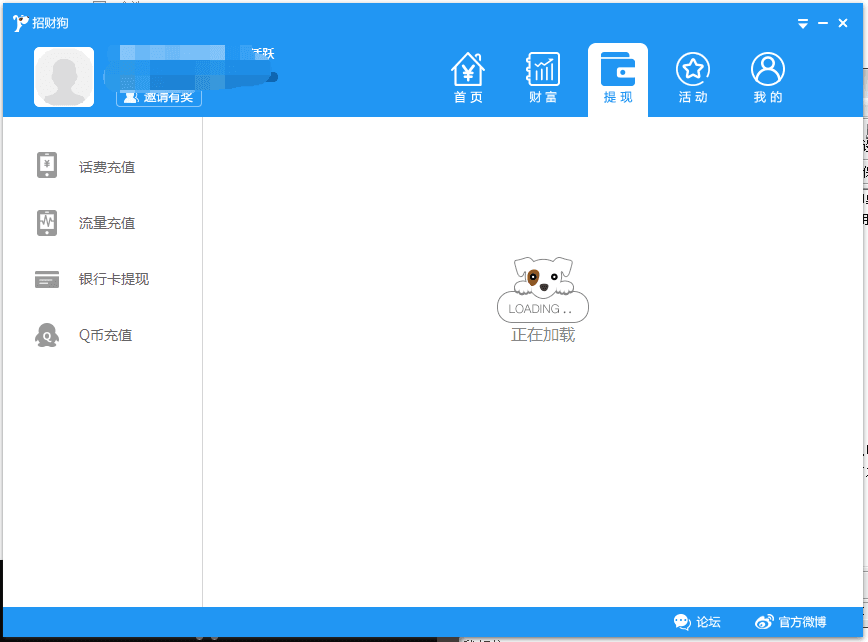The image size is (868, 642).
Task: Click the 提现 withdrawal icon
Action: click(617, 70)
